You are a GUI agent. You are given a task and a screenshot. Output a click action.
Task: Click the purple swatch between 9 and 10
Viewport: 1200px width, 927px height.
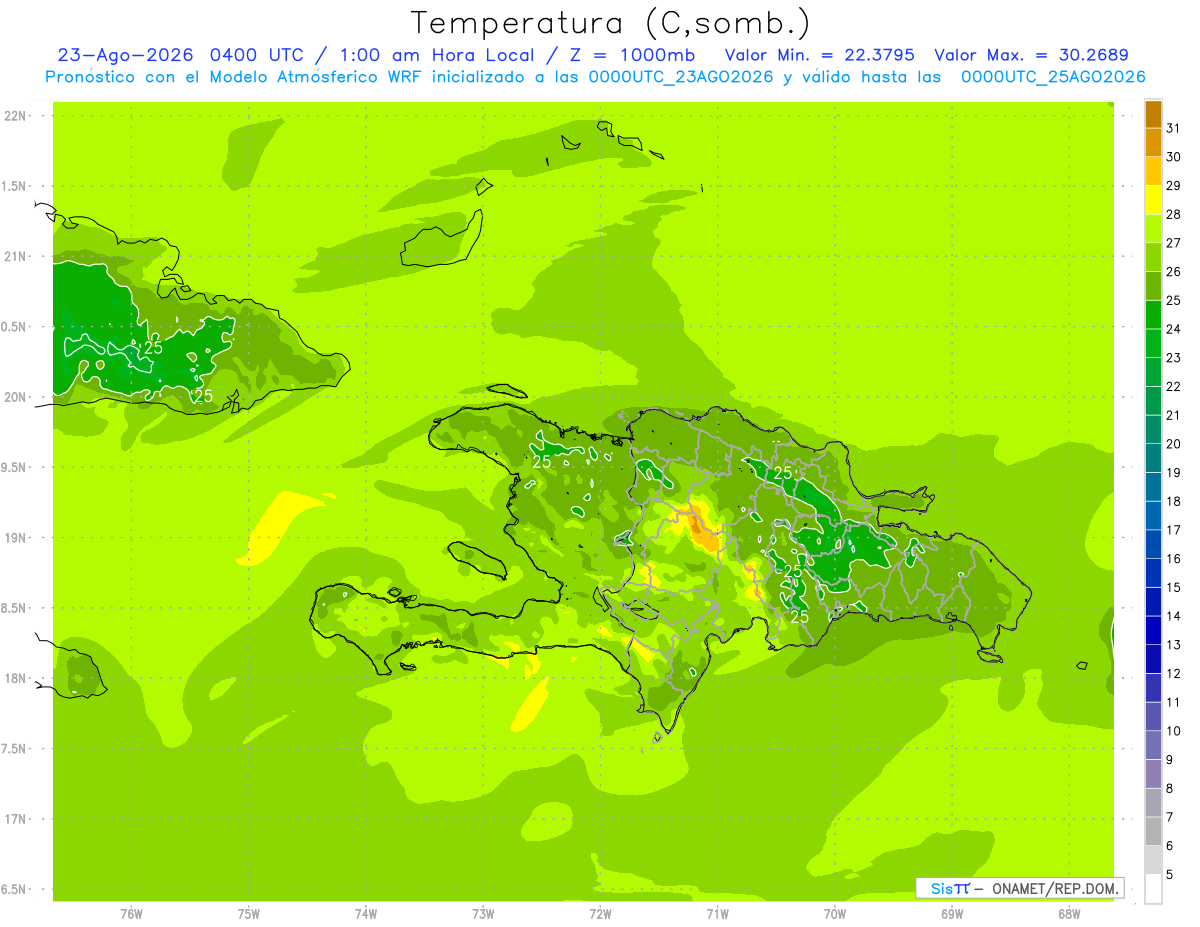(1153, 745)
